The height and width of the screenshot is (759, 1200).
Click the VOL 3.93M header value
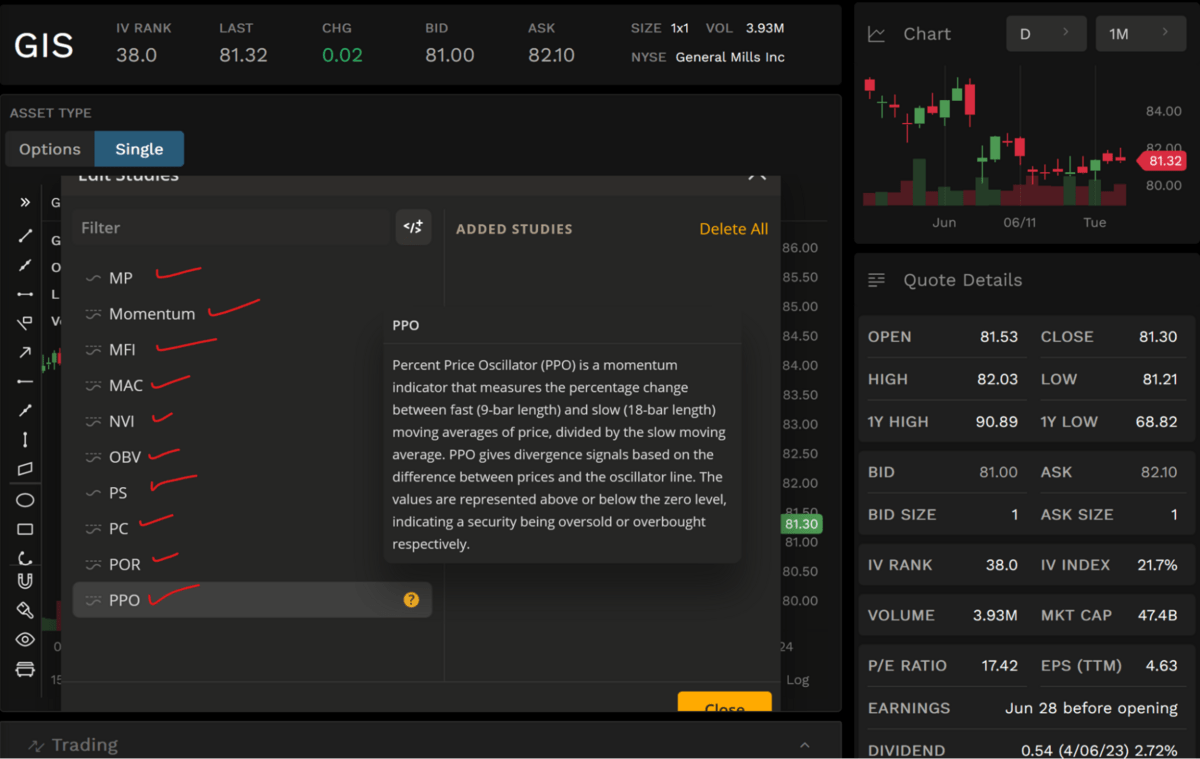(765, 28)
